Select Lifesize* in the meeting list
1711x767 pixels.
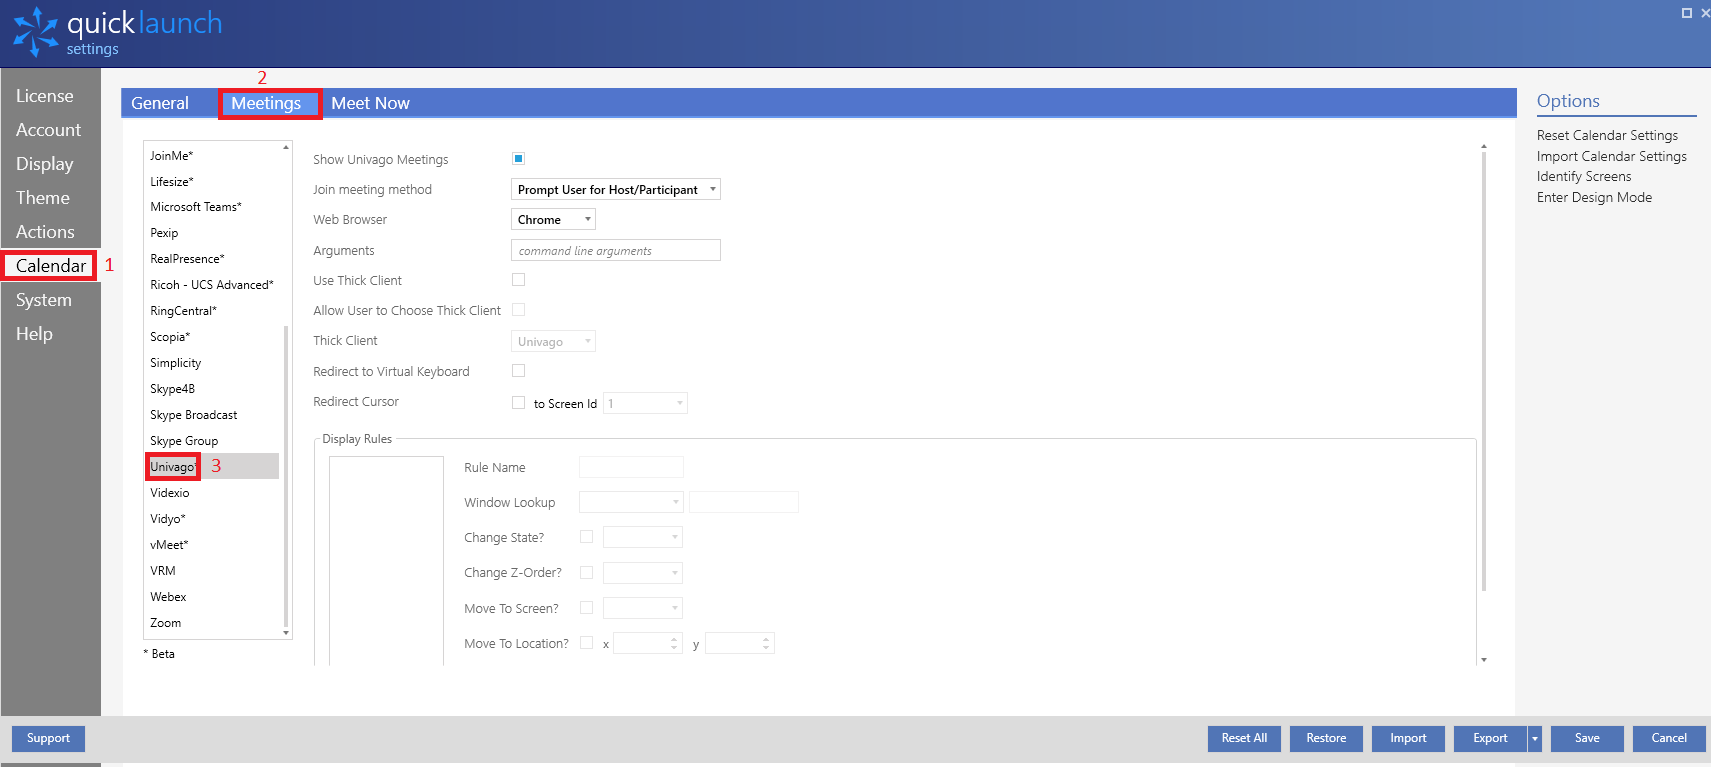211,181
